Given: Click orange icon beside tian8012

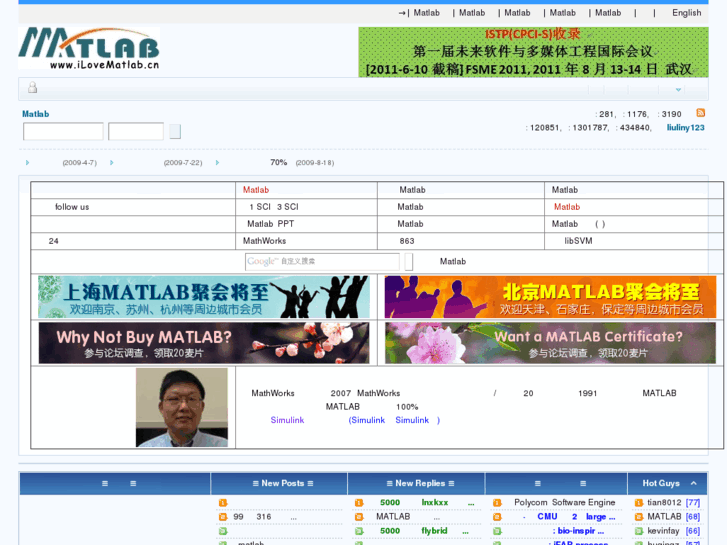Looking at the screenshot, I should click(x=639, y=503).
